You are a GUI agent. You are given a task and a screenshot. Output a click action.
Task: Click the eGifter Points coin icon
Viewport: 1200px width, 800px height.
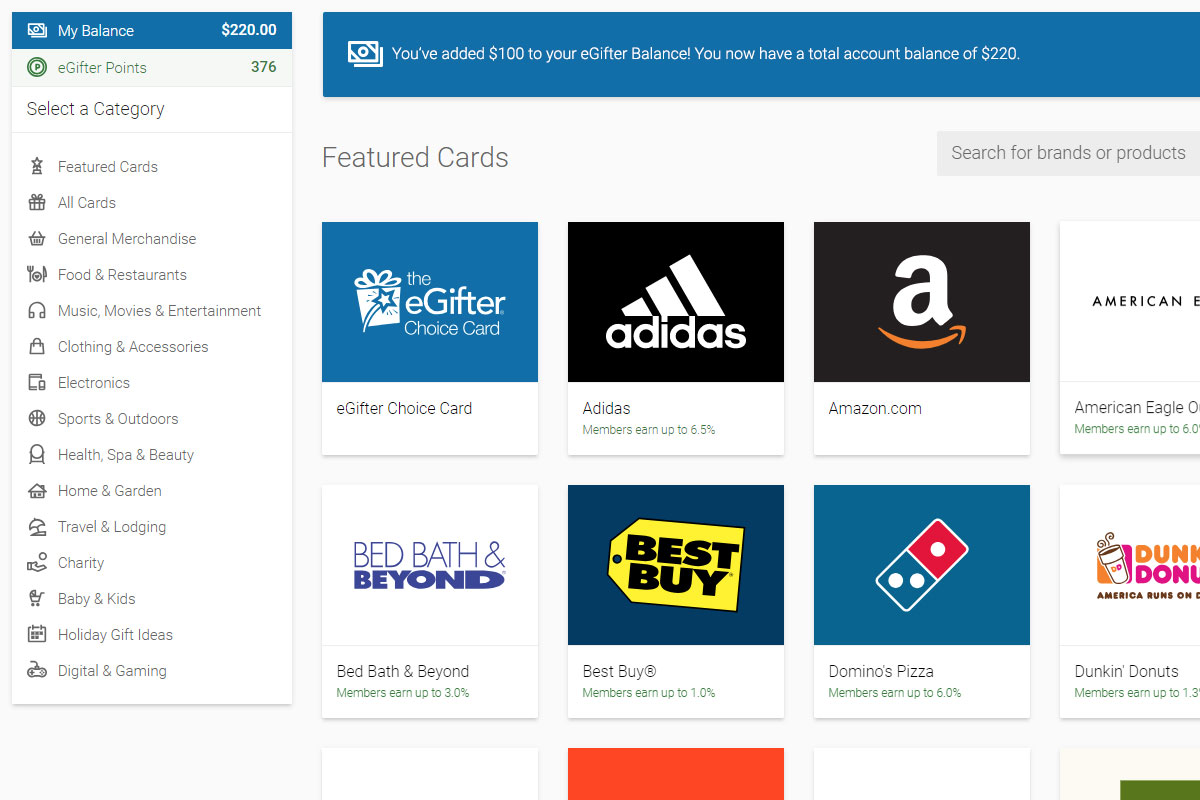click(37, 67)
